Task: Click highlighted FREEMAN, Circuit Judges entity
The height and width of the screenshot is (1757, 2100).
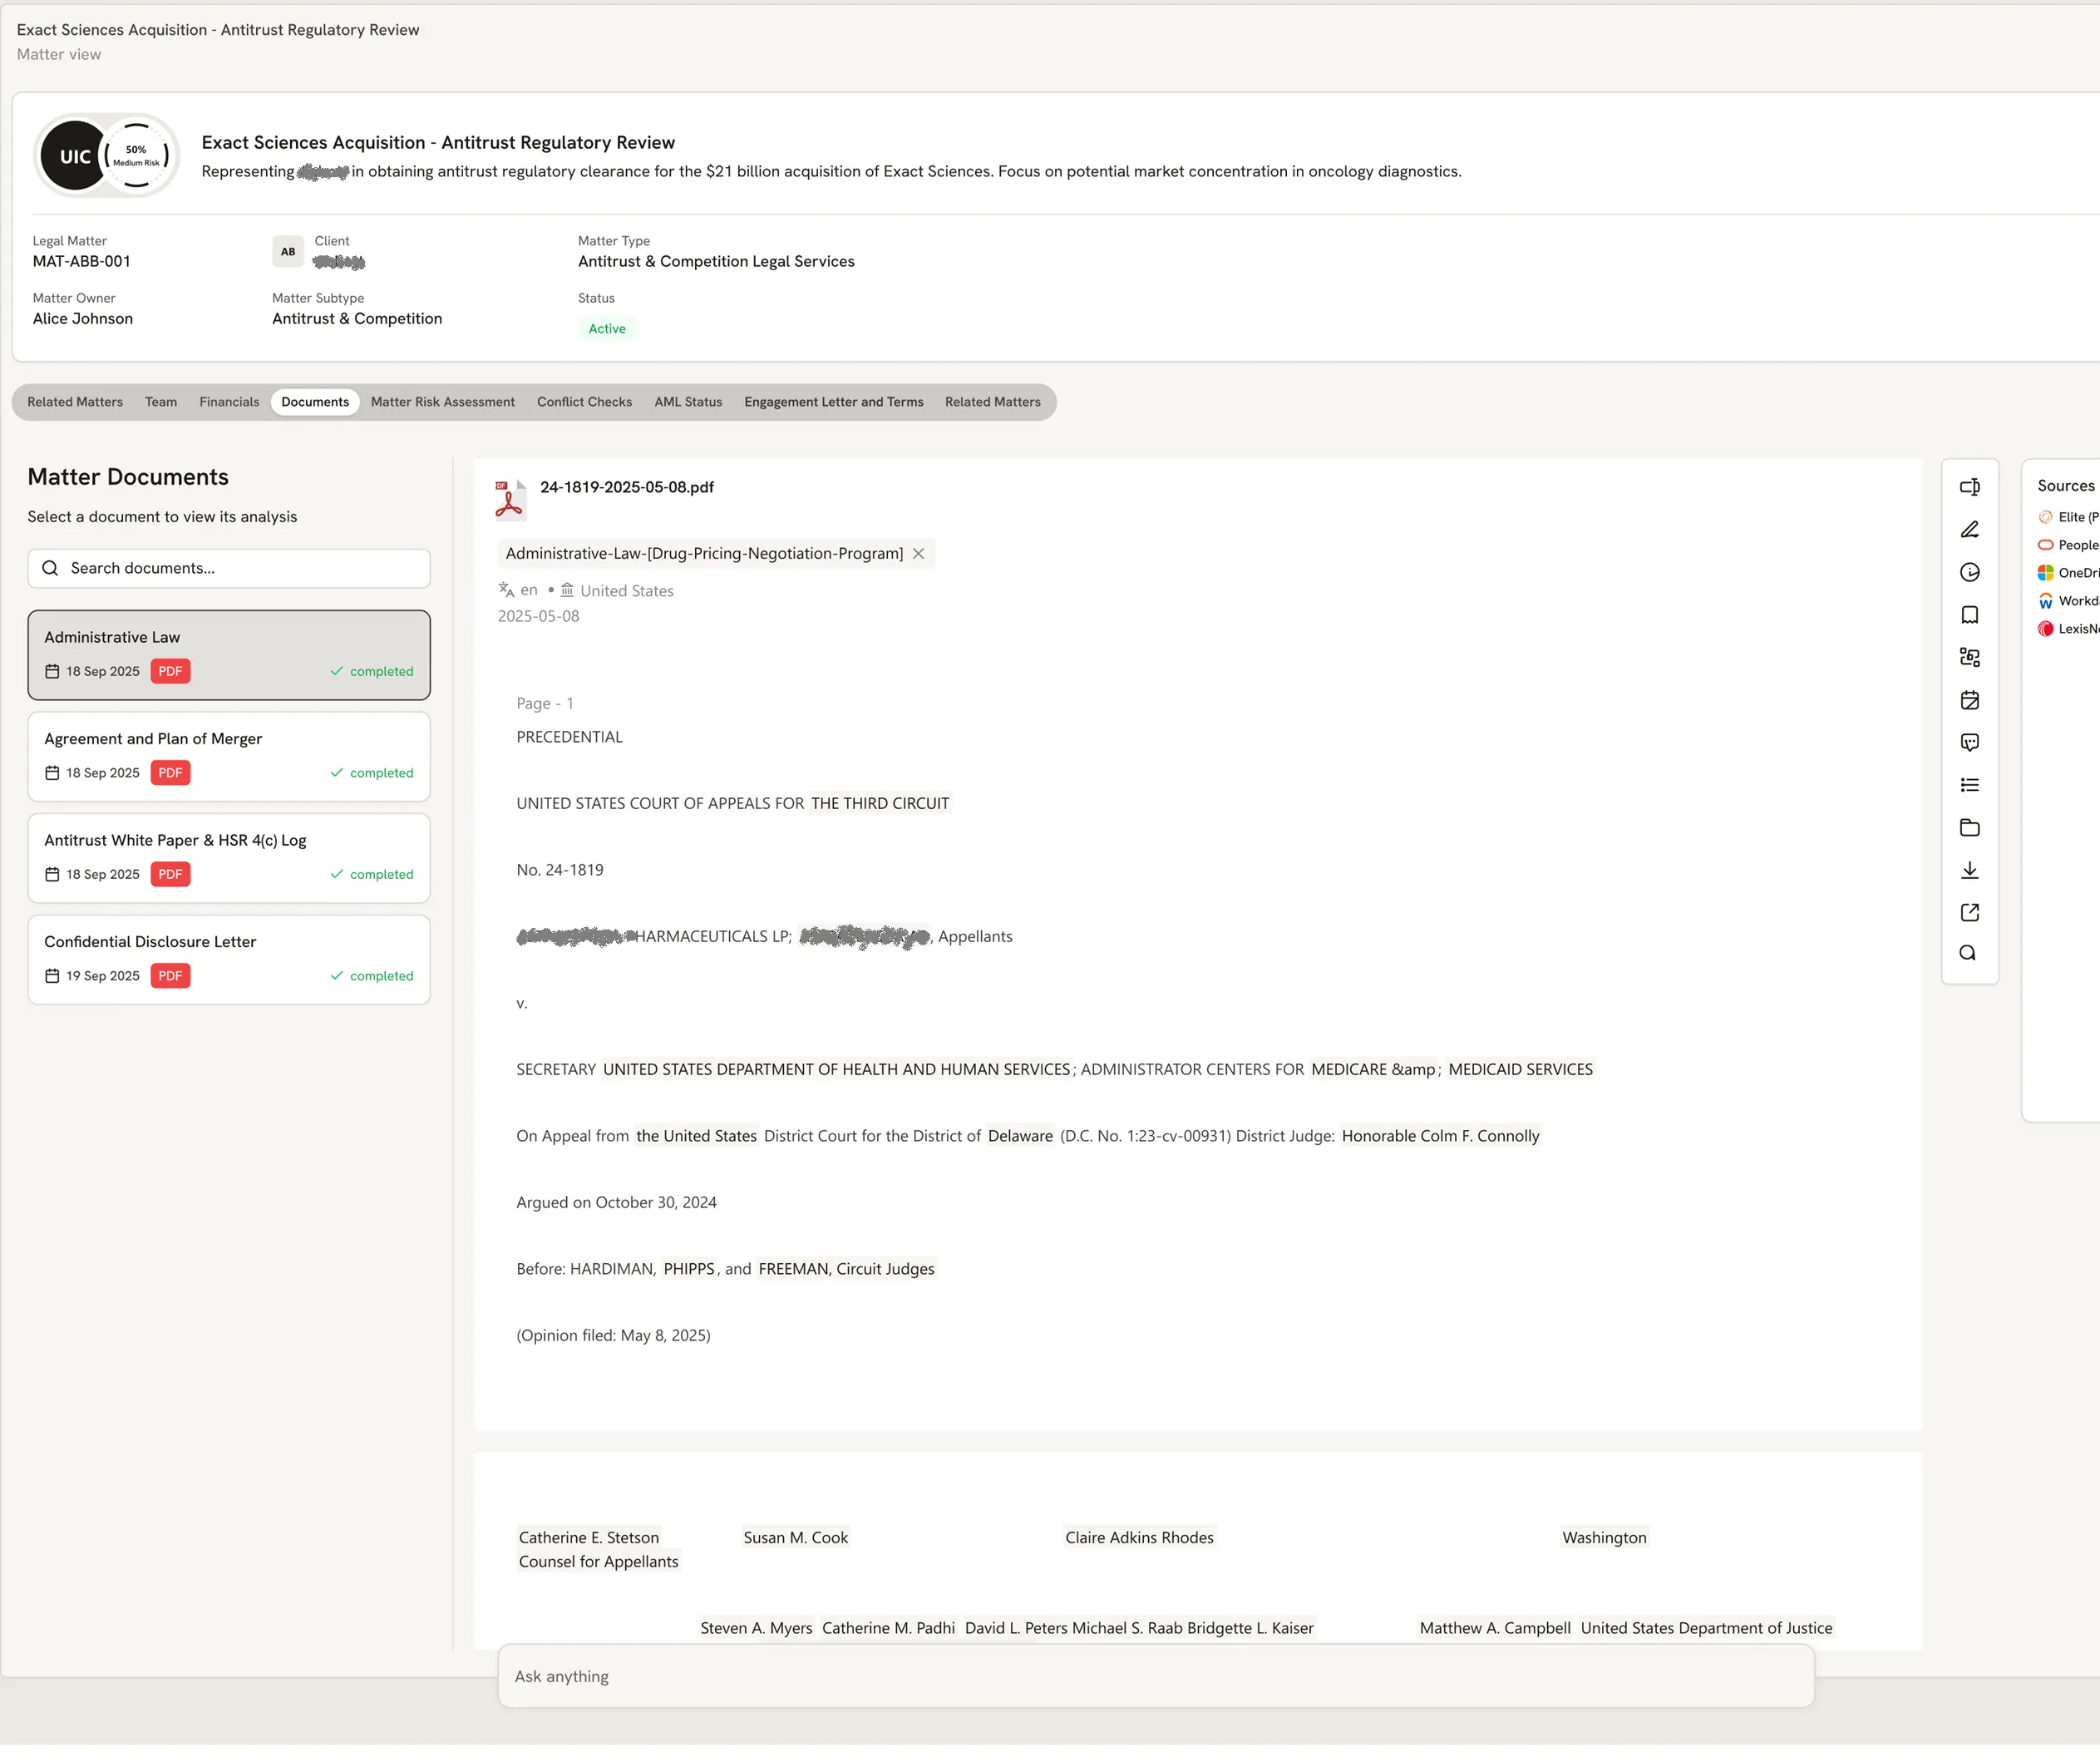Action: (846, 1269)
